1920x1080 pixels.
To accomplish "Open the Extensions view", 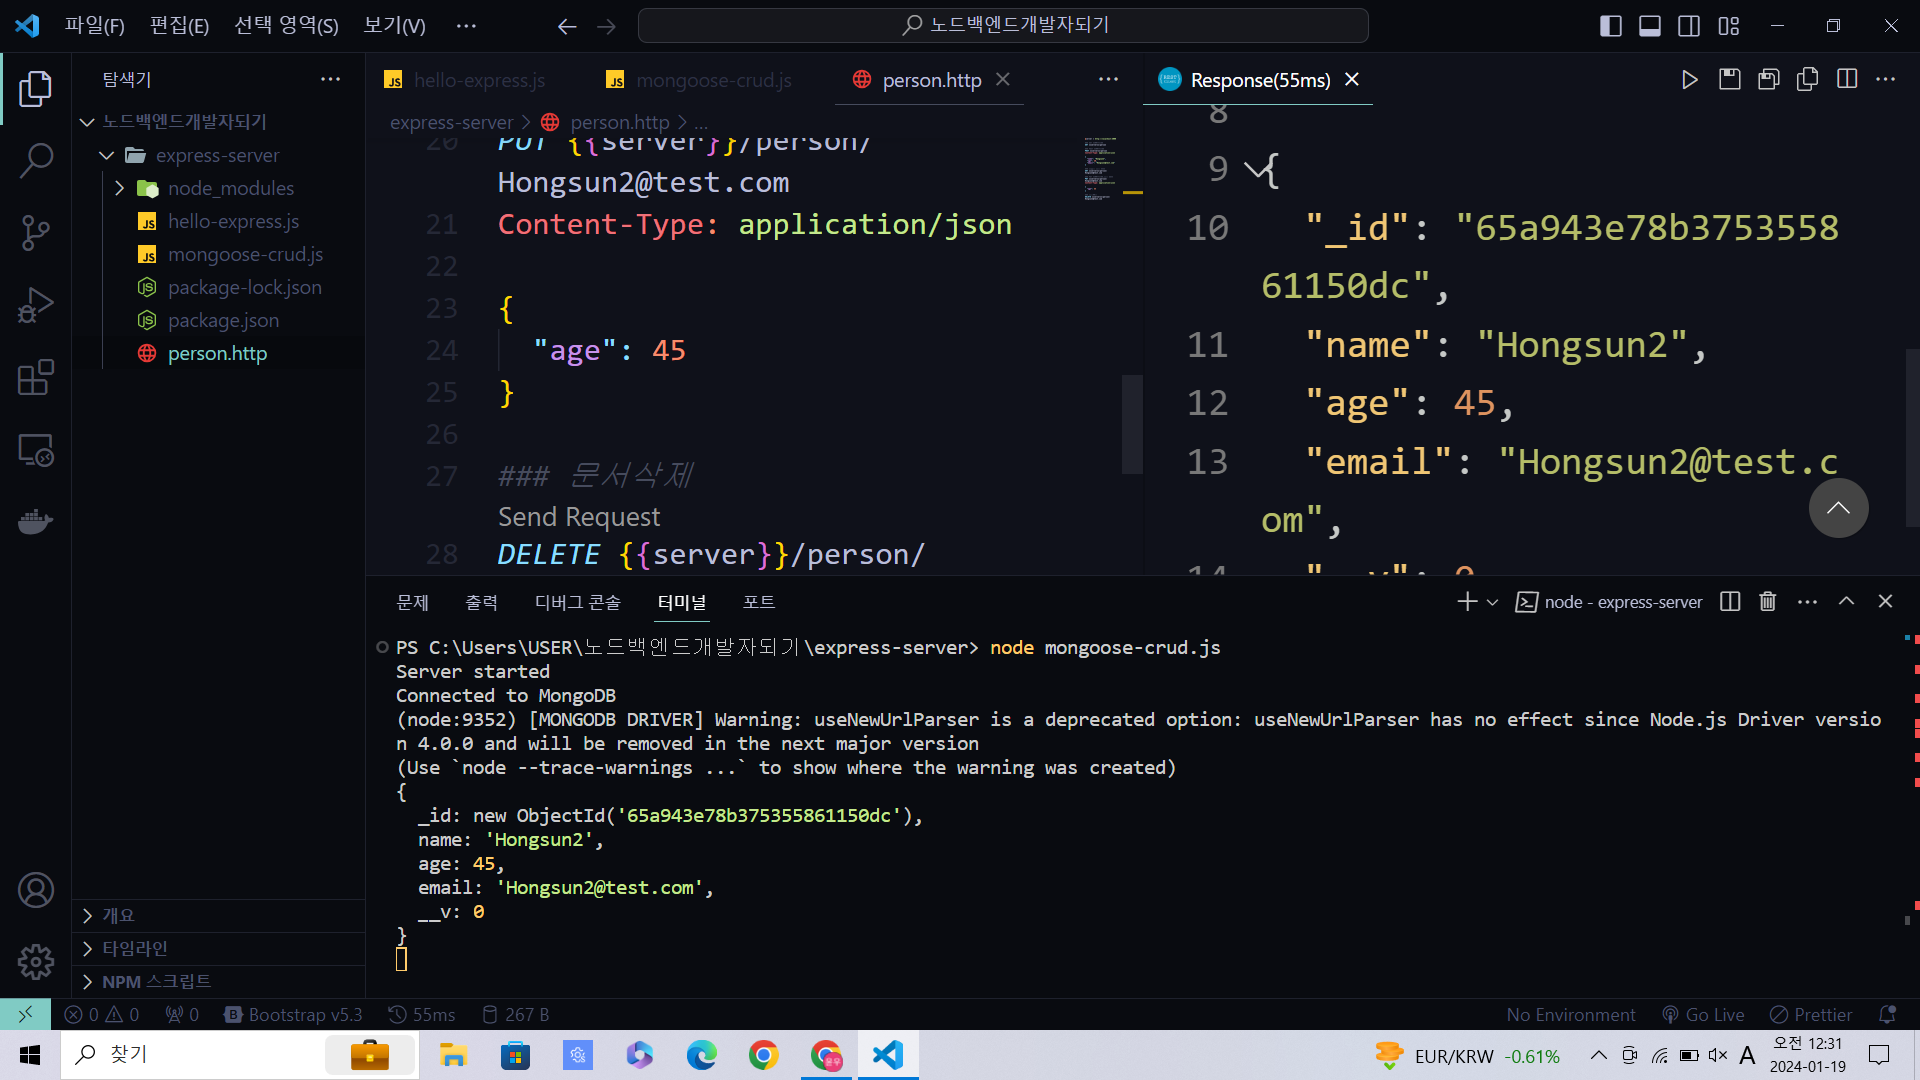I will 36,378.
